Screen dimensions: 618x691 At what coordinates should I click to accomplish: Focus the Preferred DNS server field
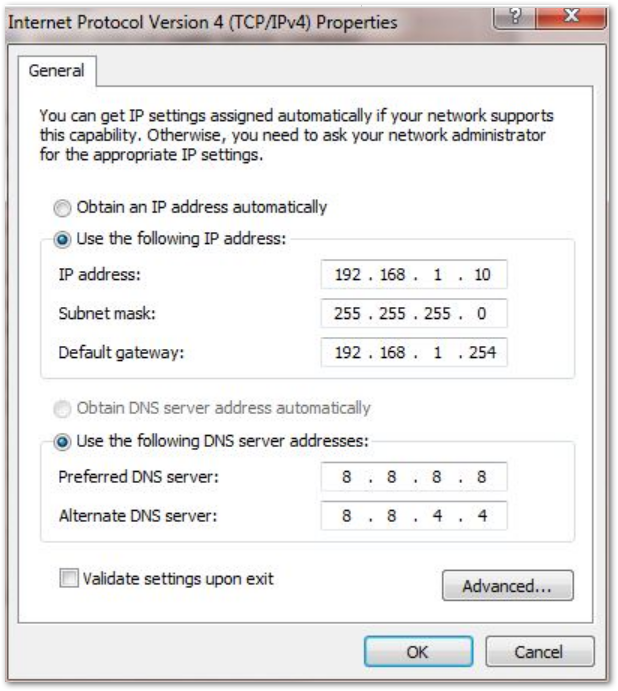tap(414, 478)
